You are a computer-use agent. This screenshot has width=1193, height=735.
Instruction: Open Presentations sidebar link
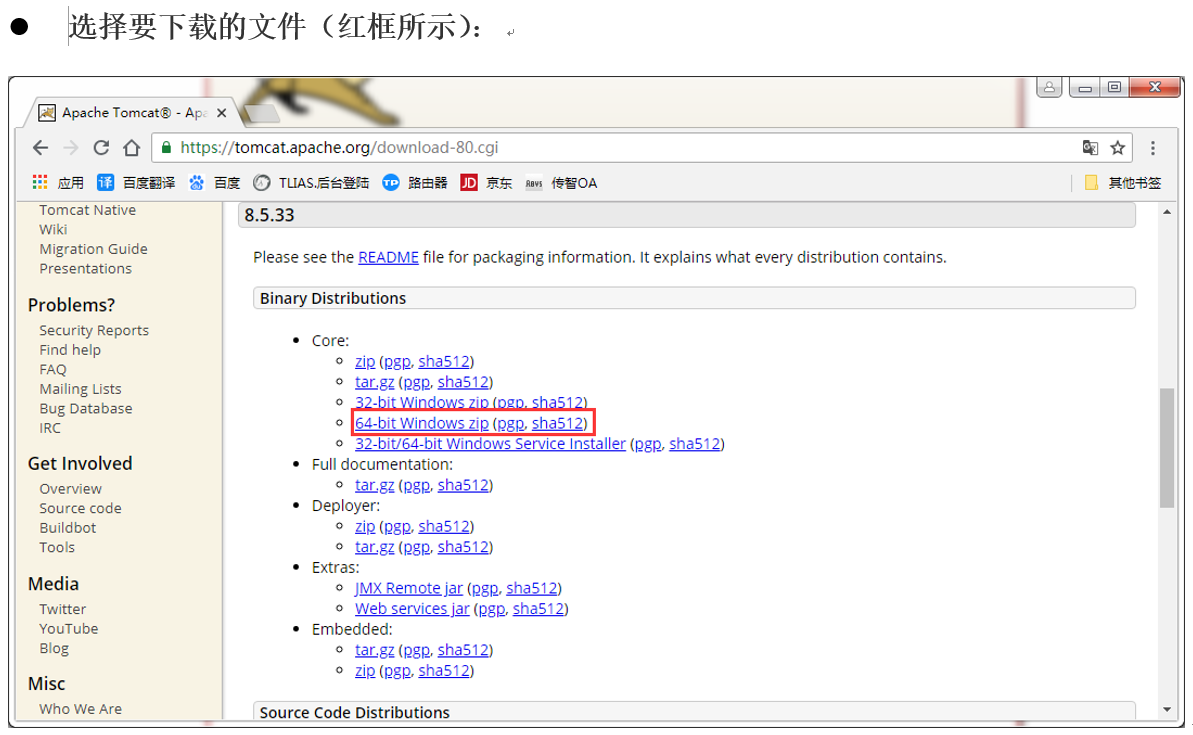pyautogui.click(x=85, y=269)
